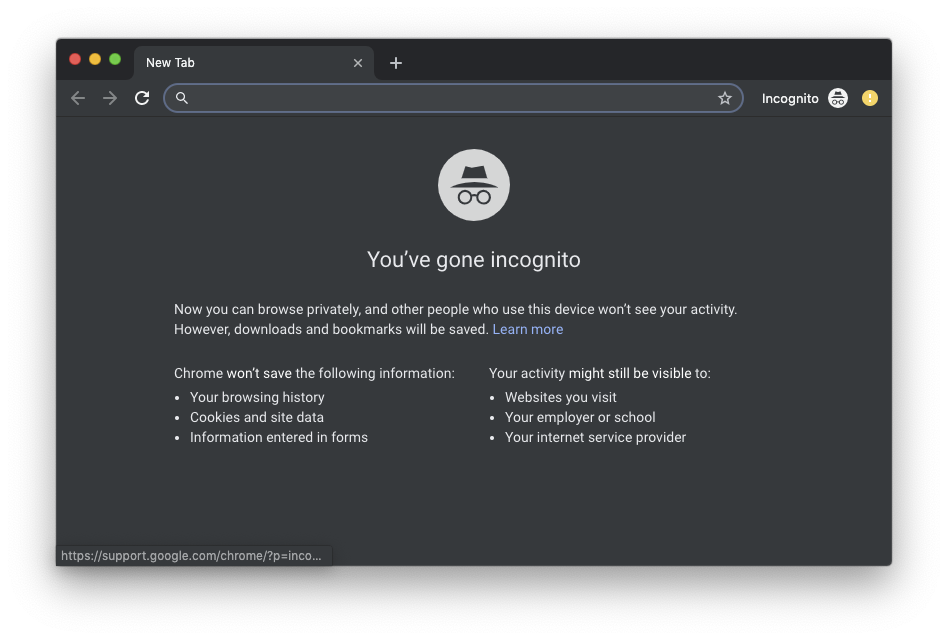Click the Incognito hat-and-glasses toolbar icon
Viewport: 948px width, 640px height.
(838, 98)
